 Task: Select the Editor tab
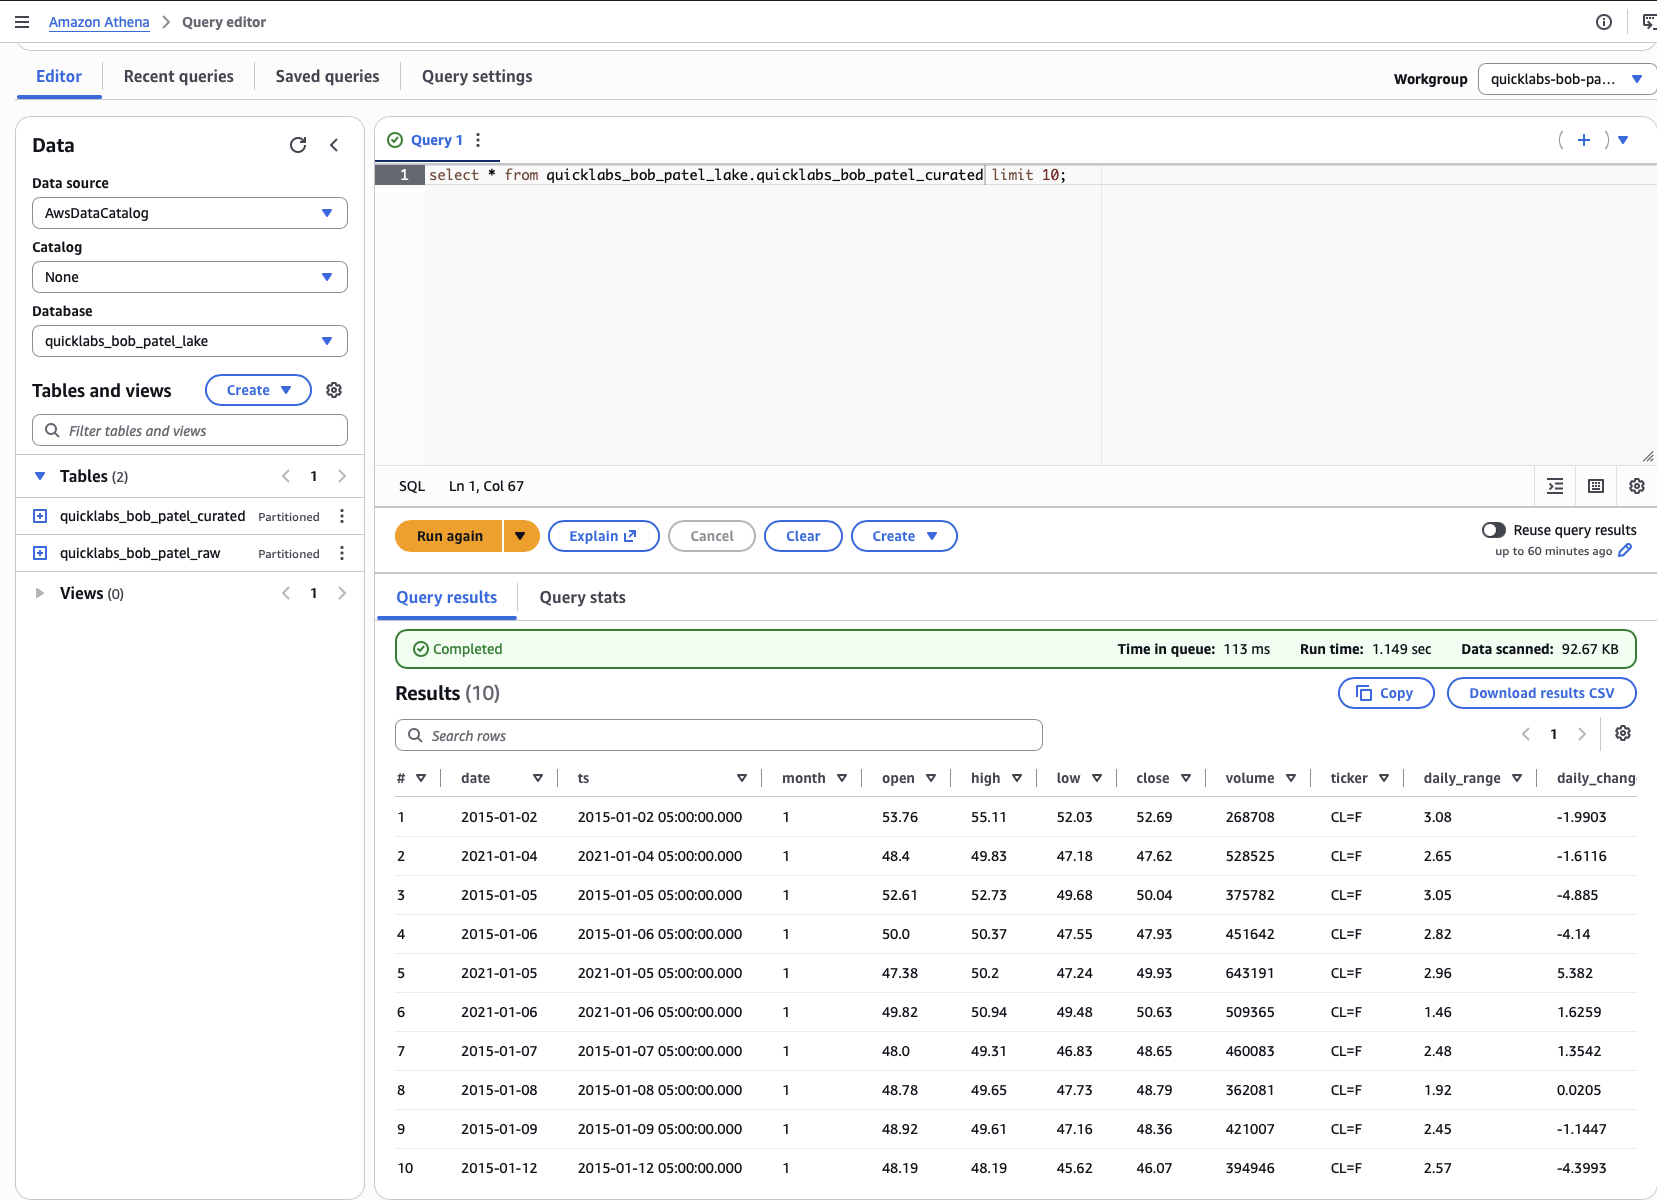coord(59,76)
